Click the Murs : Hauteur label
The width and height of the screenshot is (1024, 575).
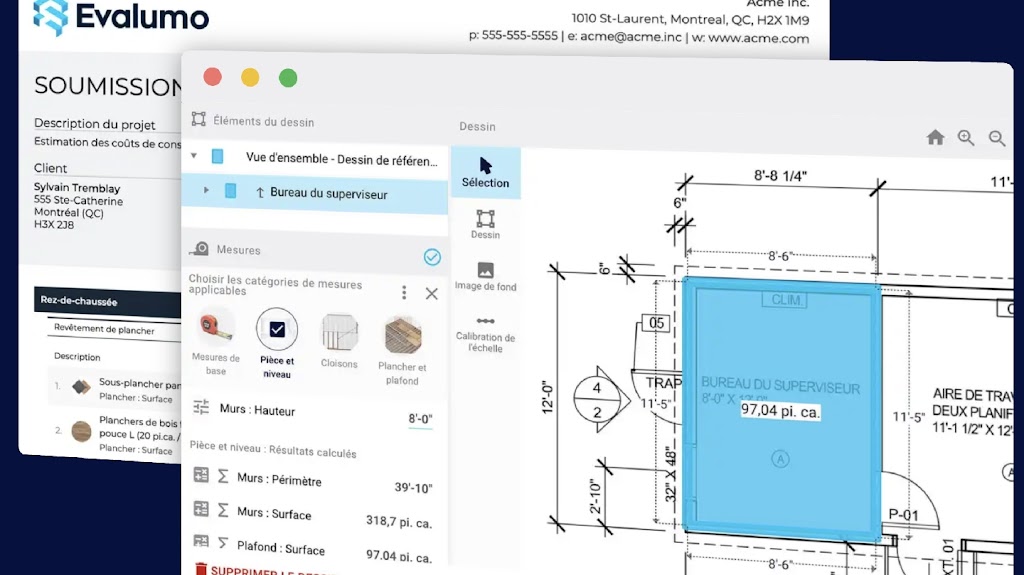point(257,410)
